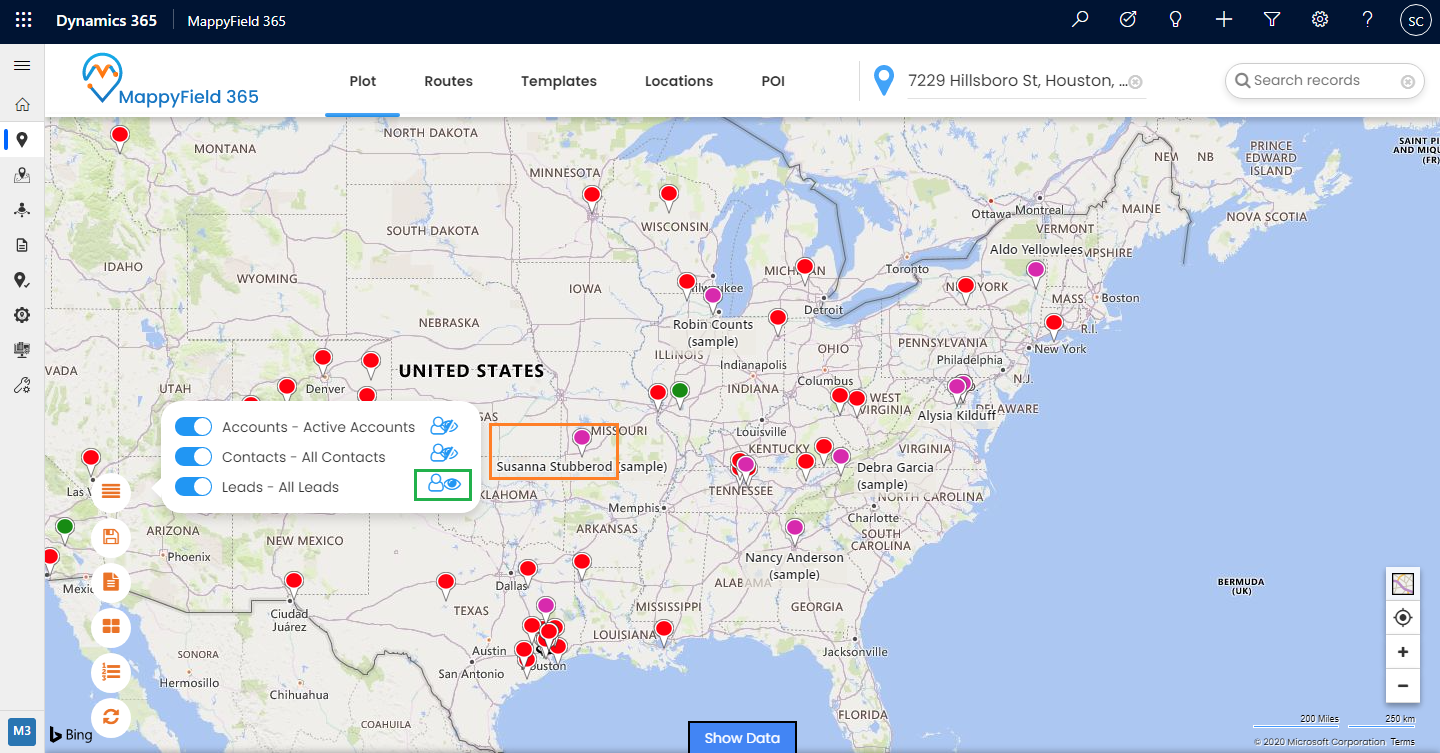Open the tools wrench sidebar icon
The width and height of the screenshot is (1440, 753).
tap(22, 386)
